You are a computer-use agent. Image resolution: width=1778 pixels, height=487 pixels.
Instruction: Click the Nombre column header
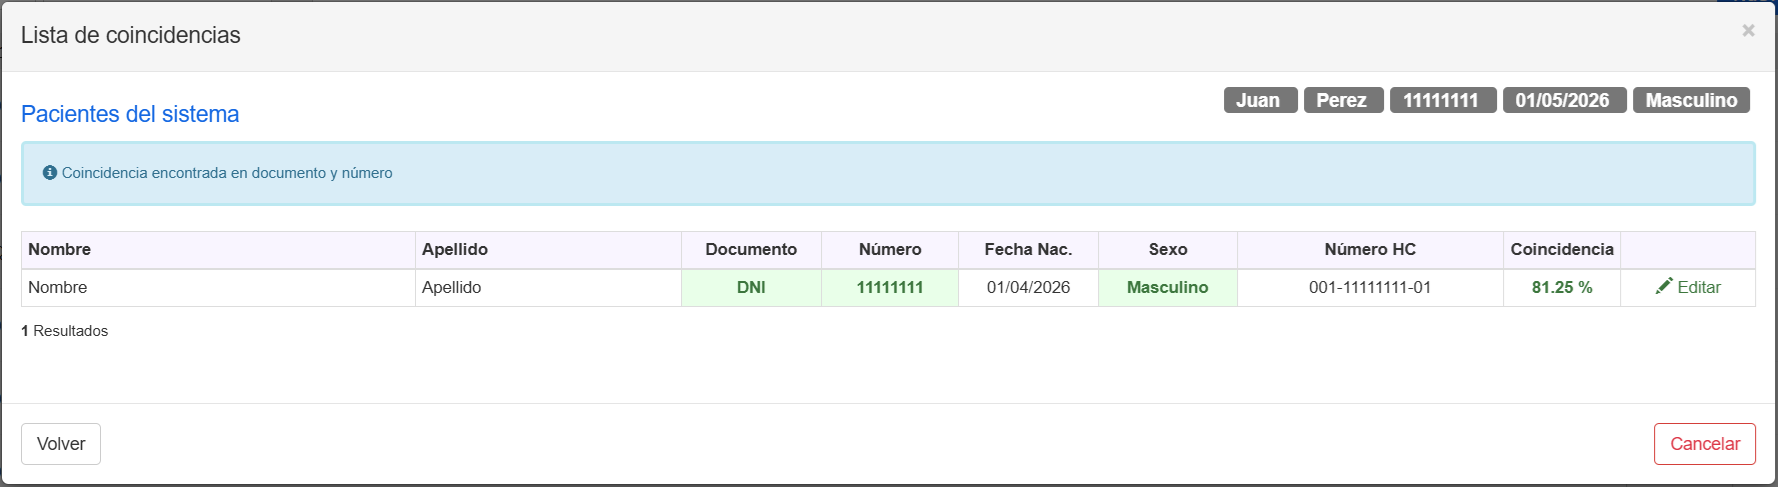(218, 250)
